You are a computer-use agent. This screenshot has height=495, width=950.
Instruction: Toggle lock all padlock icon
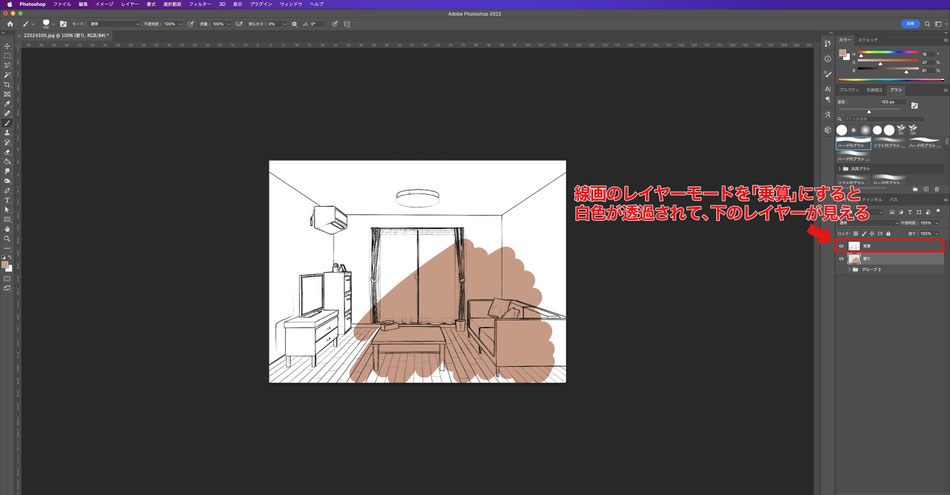point(888,234)
